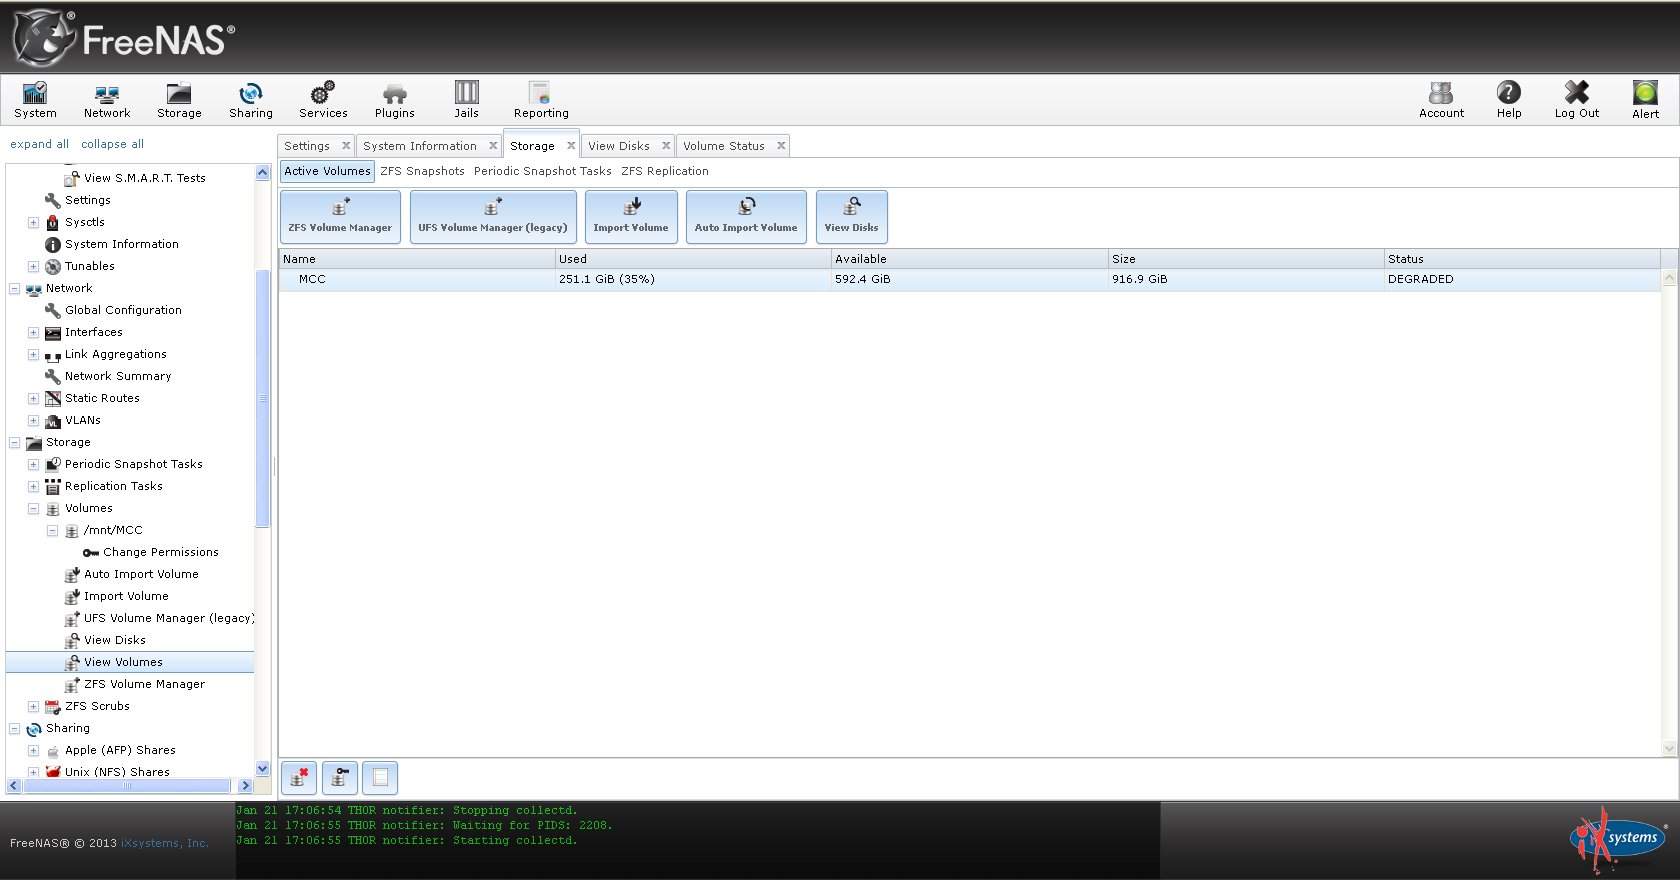Open the System toolbar icon
Image resolution: width=1680 pixels, height=880 pixels.
[35, 100]
